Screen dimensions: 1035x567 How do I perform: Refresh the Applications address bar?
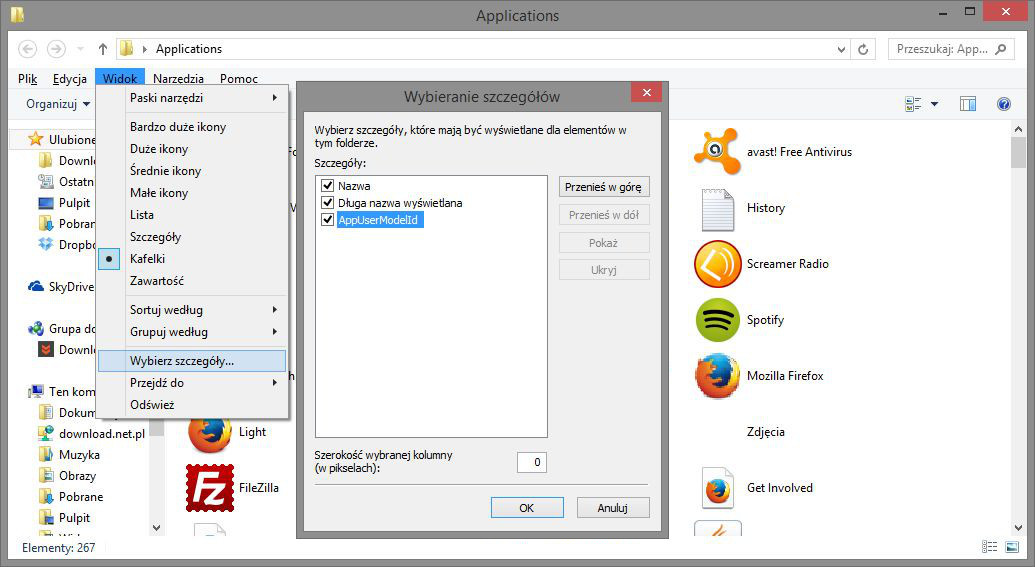tap(863, 49)
